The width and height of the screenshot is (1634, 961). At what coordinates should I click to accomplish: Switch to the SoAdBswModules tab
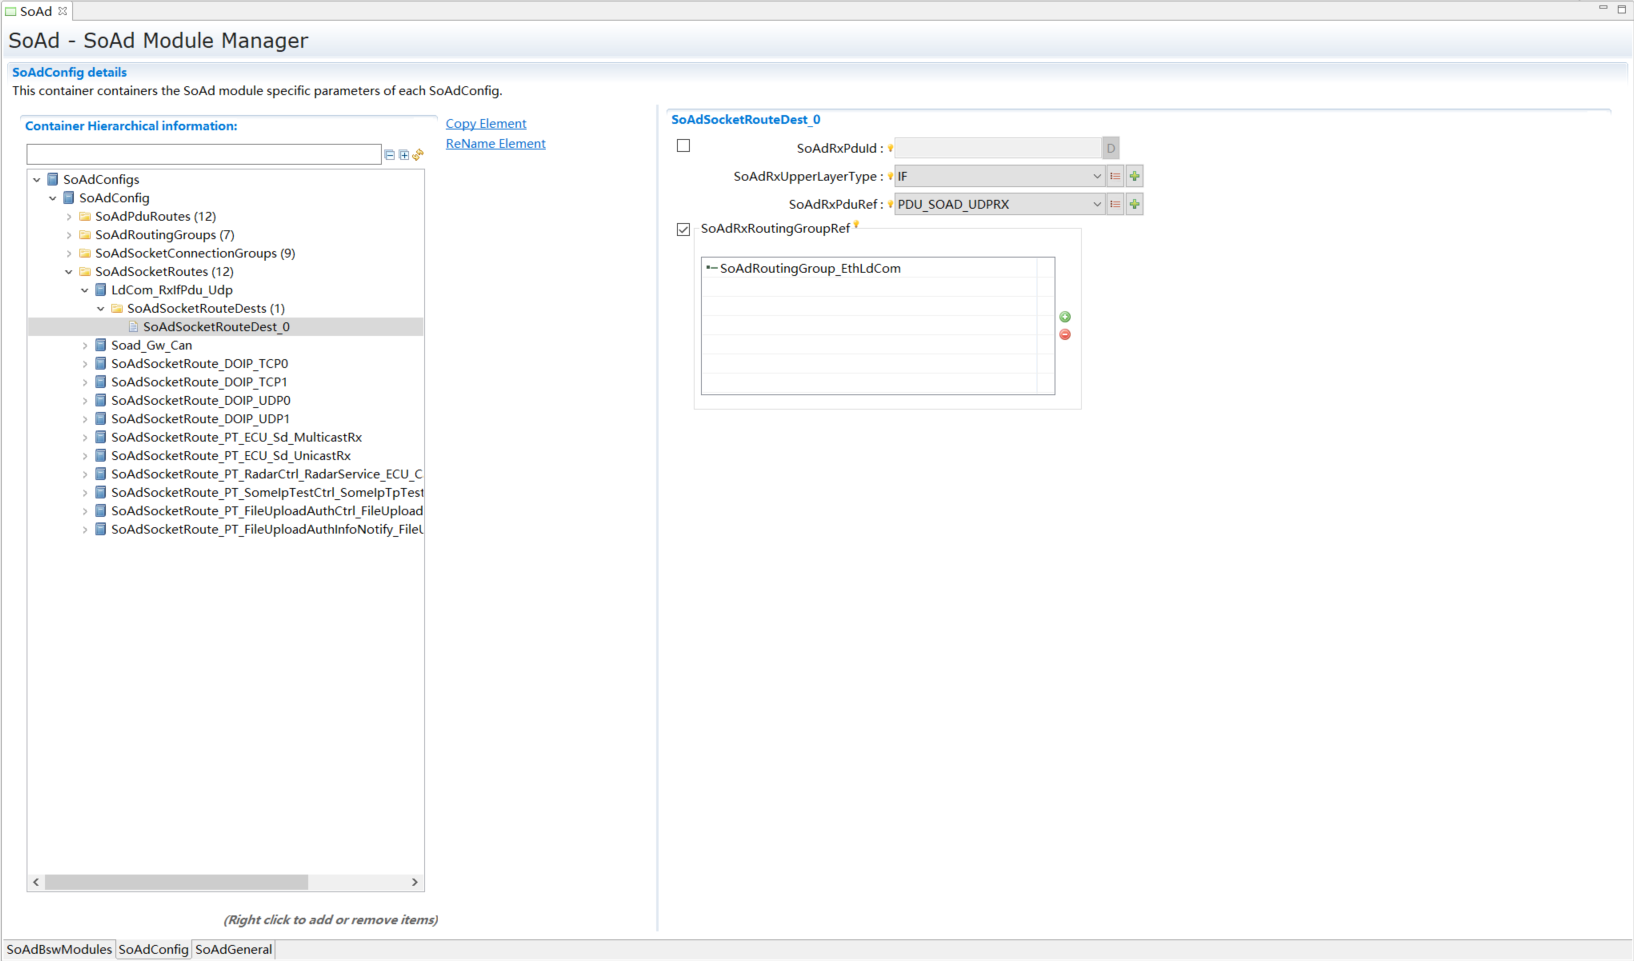59,949
